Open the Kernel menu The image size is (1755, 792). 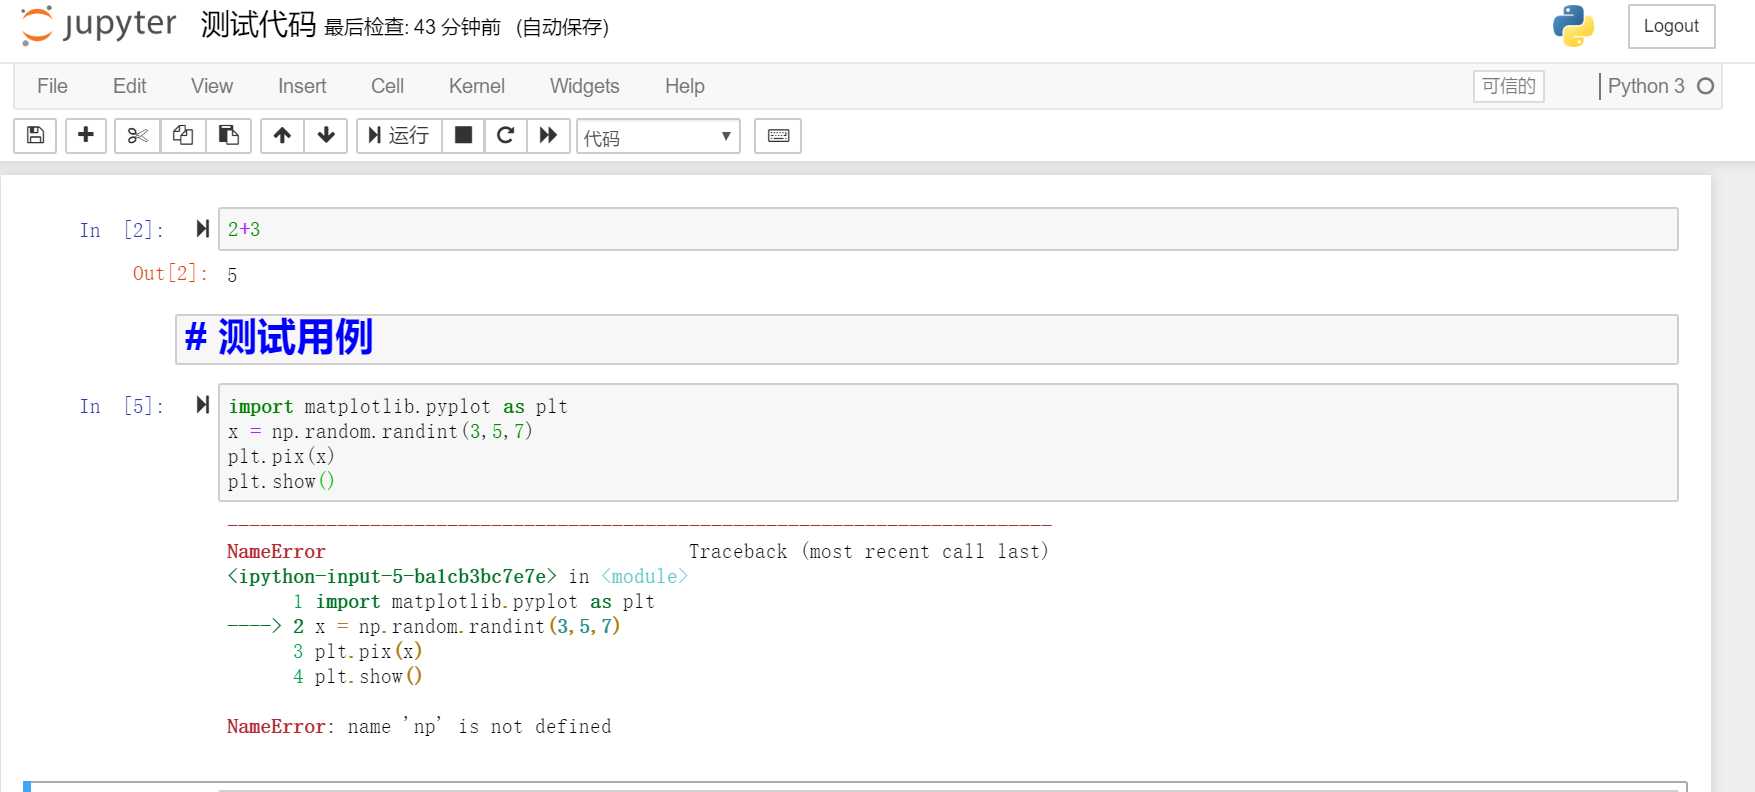(477, 86)
